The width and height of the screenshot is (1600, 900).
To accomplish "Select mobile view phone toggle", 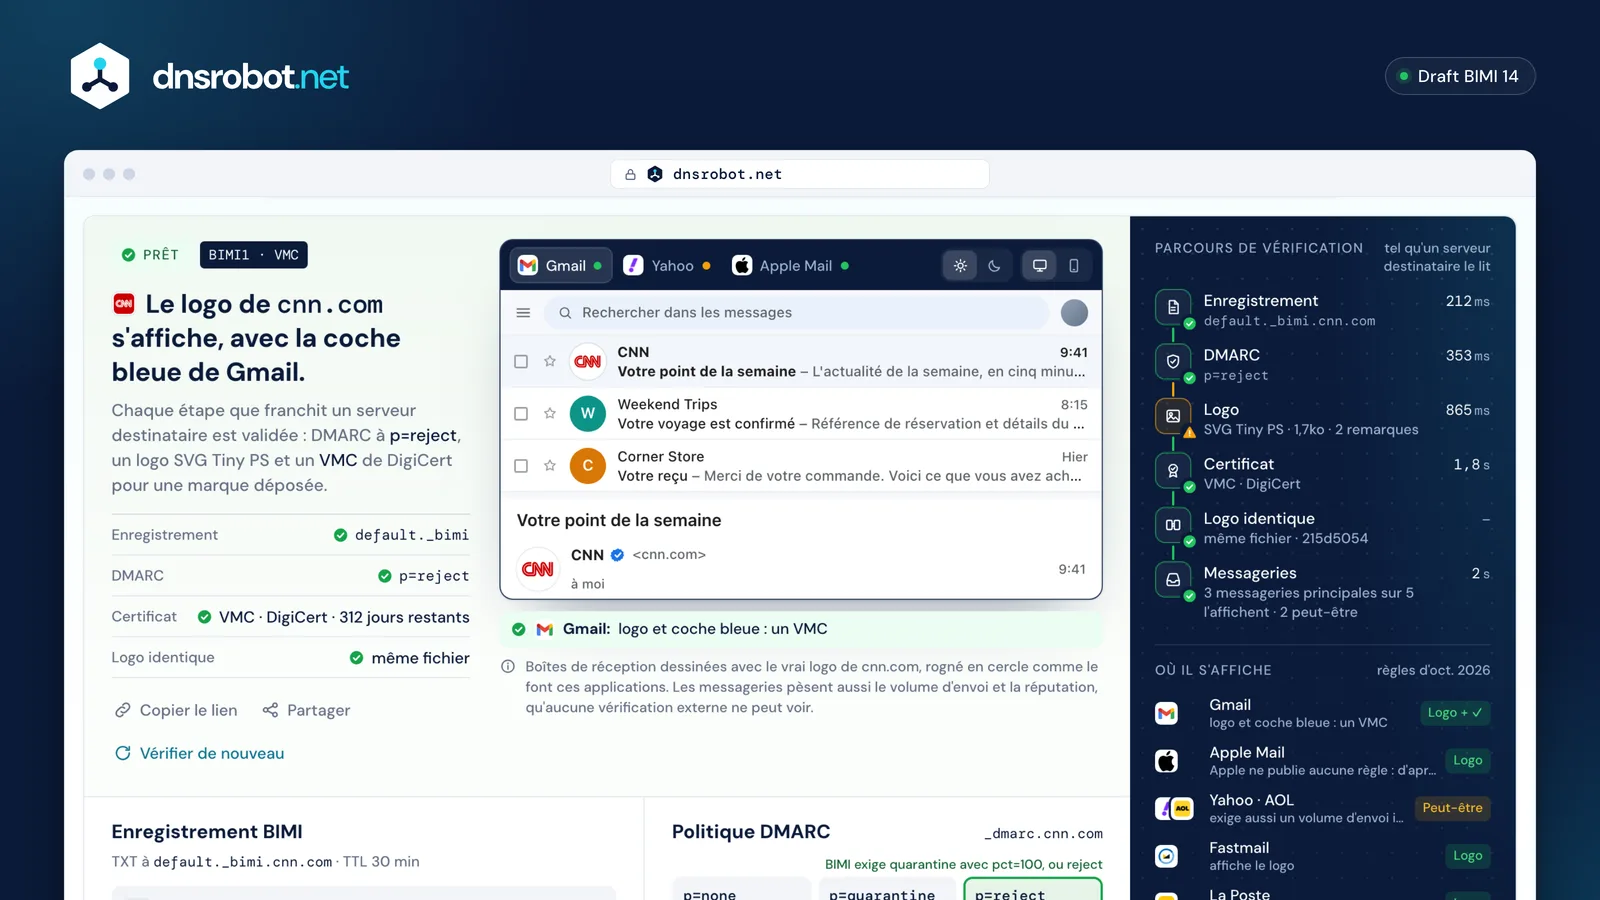I will click(1074, 266).
